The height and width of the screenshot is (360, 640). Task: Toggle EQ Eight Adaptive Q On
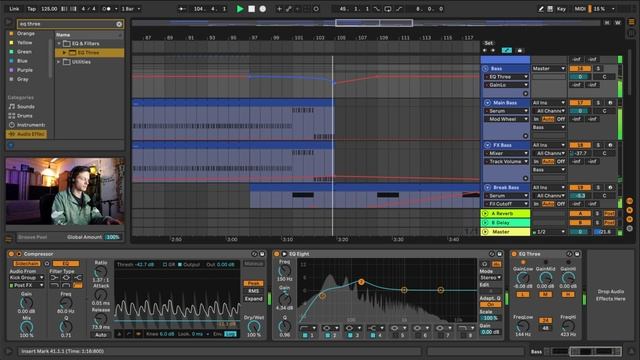click(x=491, y=305)
